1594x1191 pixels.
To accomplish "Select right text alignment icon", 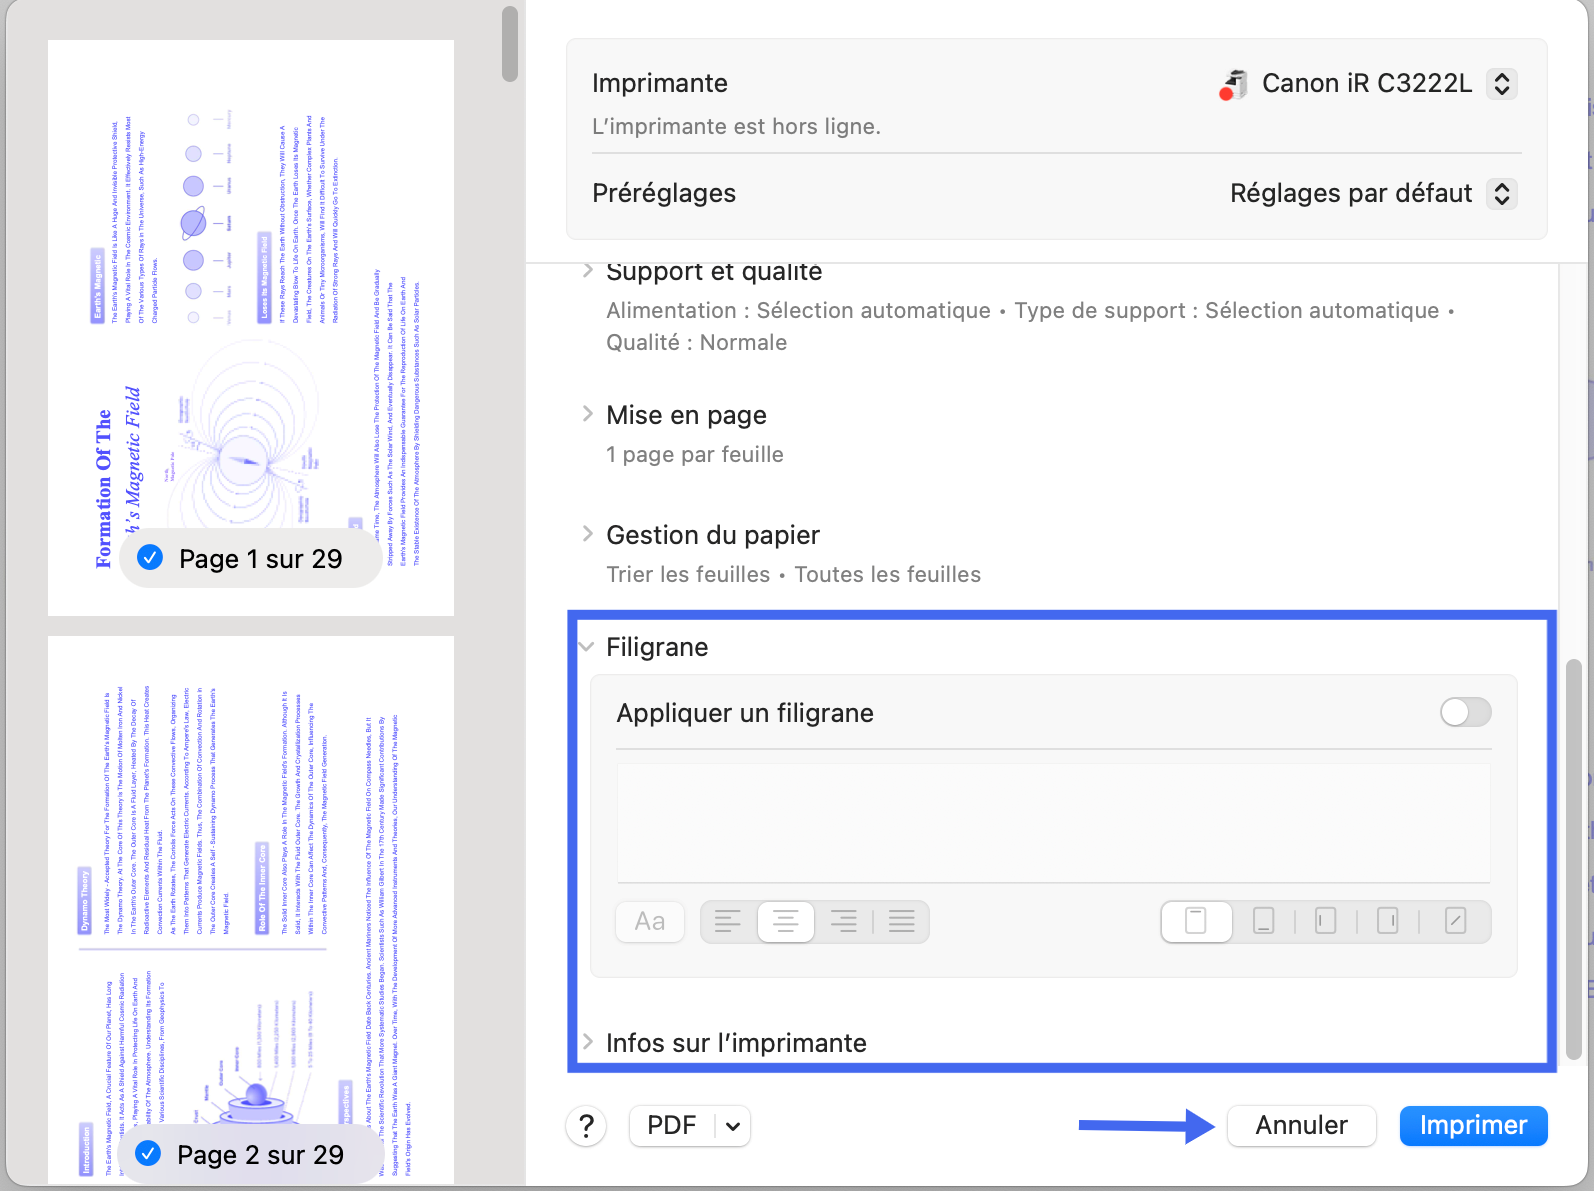I will 843,921.
